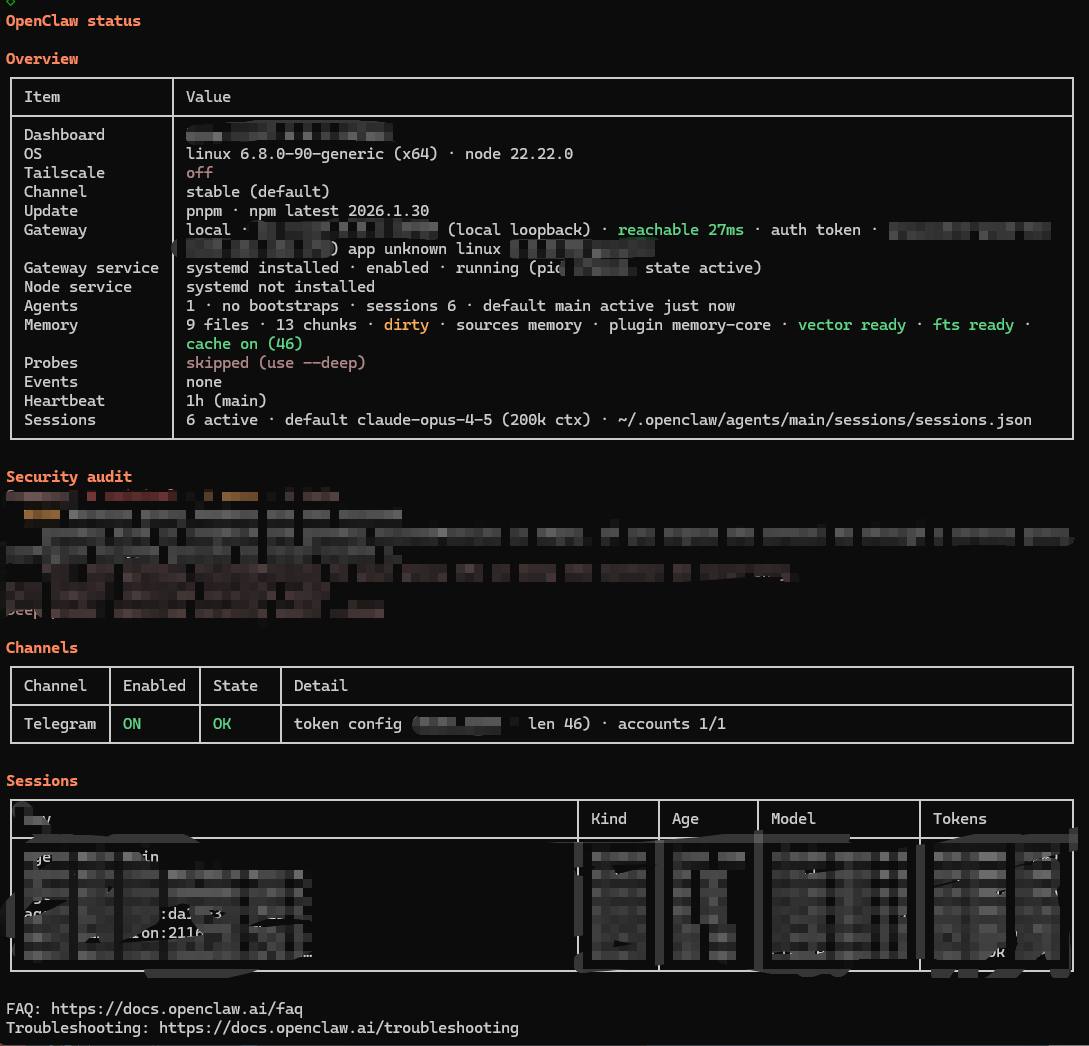Toggle Tailscale from off to on
This screenshot has width=1089, height=1046.
pyautogui.click(x=198, y=172)
